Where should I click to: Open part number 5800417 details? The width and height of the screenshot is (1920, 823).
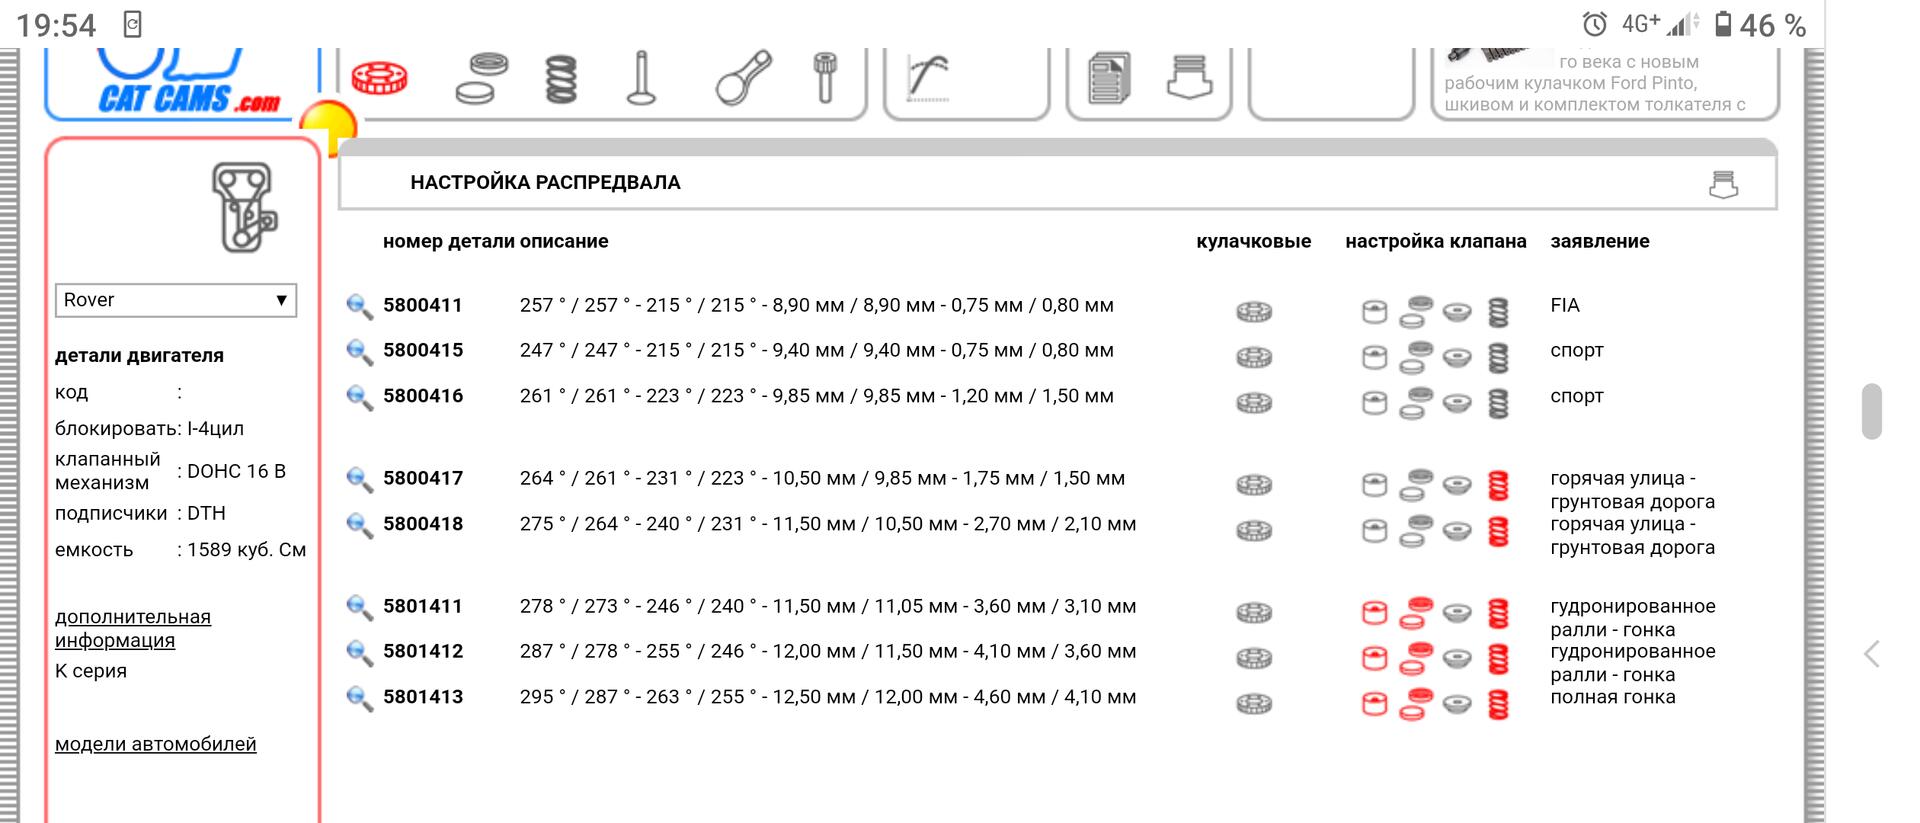[423, 478]
